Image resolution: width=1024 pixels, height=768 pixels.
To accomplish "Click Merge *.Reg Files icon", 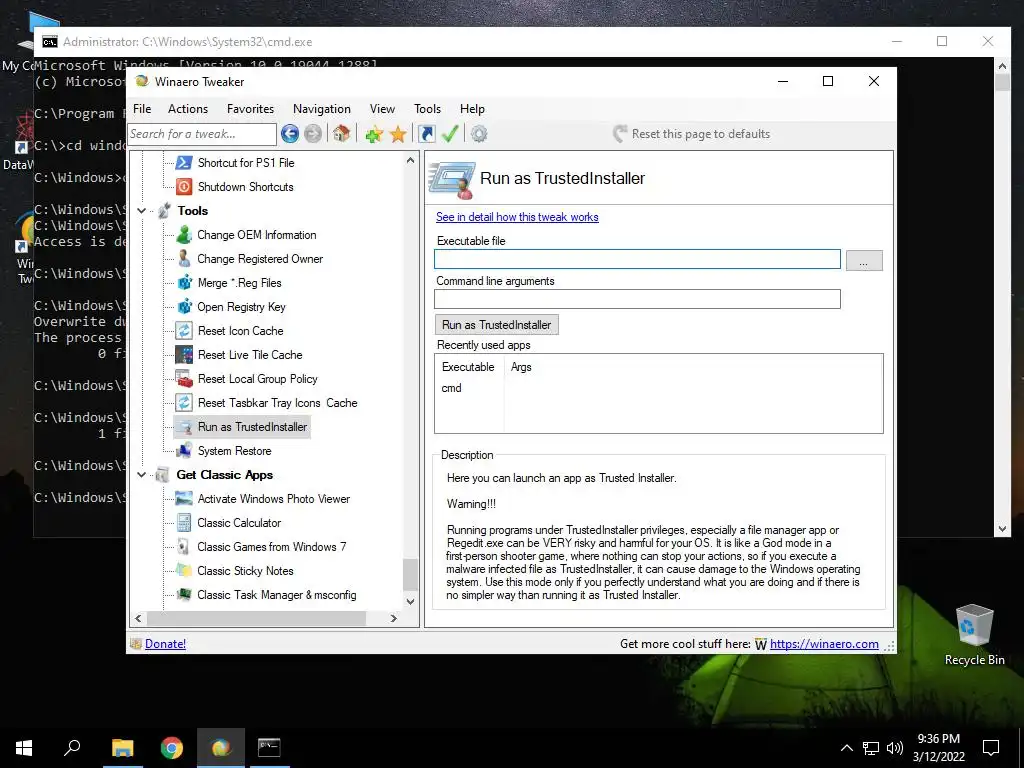I will pos(184,283).
